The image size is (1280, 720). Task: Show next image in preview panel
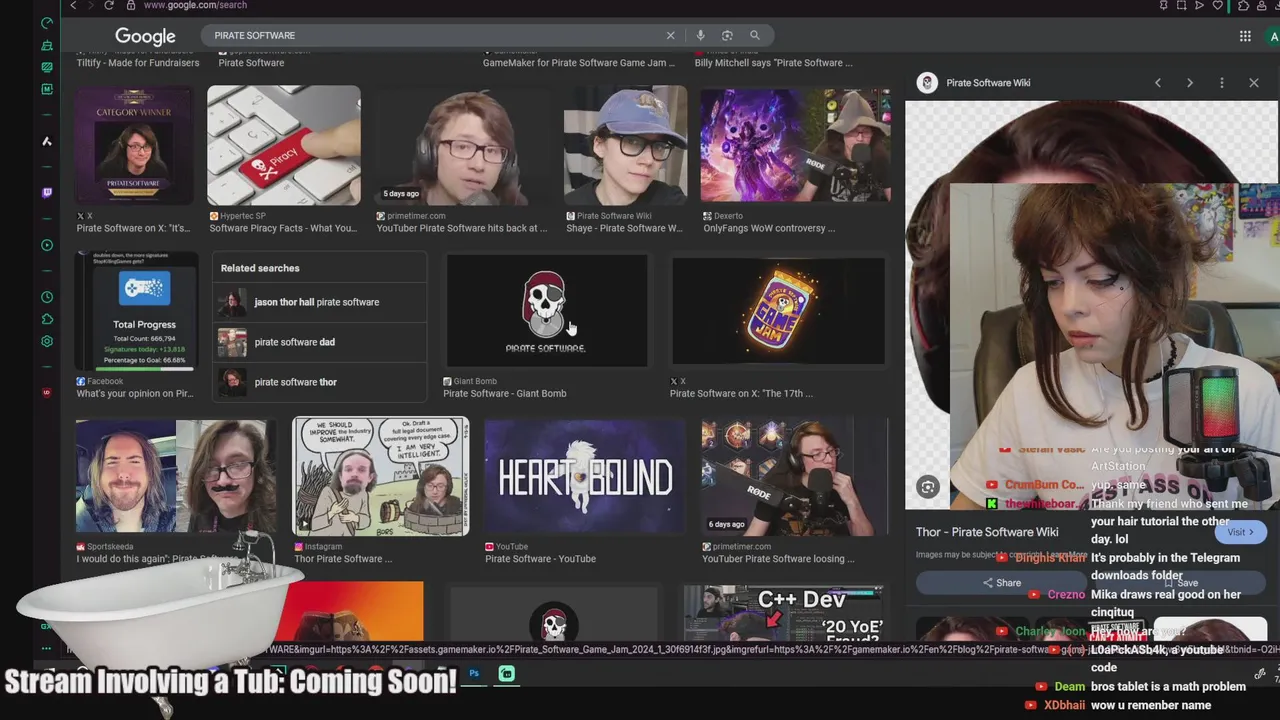(1190, 83)
